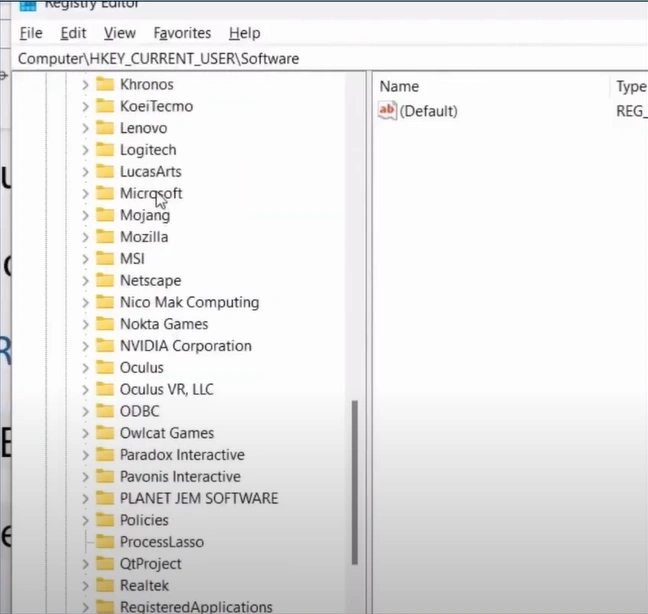This screenshot has height=614, width=648.
Task: Select the Nokta Games key label
Action: [x=164, y=324]
